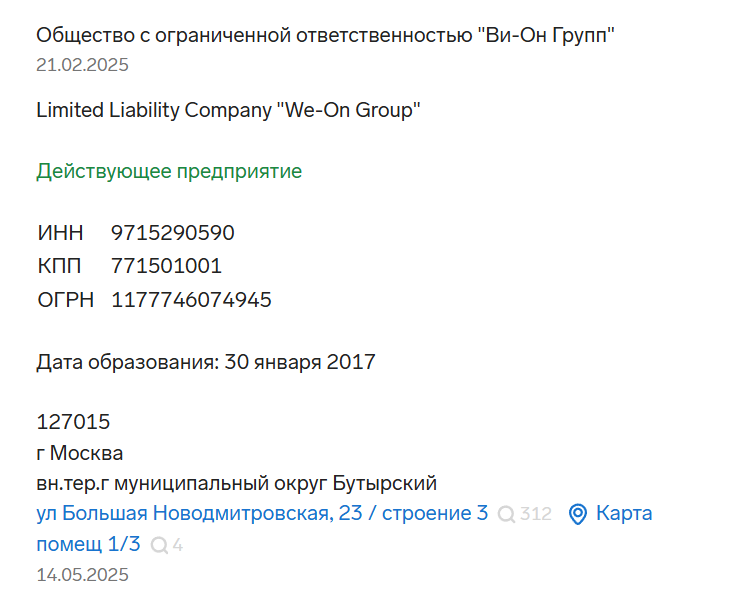Screen dimensions: 747x600
Task: Click the date 21.02.2025 under the title
Action: [82, 65]
